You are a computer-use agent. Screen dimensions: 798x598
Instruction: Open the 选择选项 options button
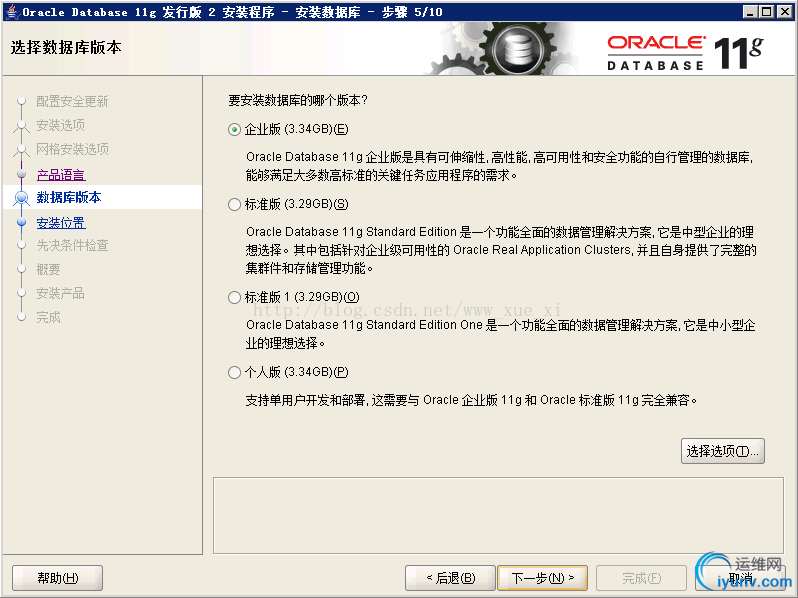point(723,451)
